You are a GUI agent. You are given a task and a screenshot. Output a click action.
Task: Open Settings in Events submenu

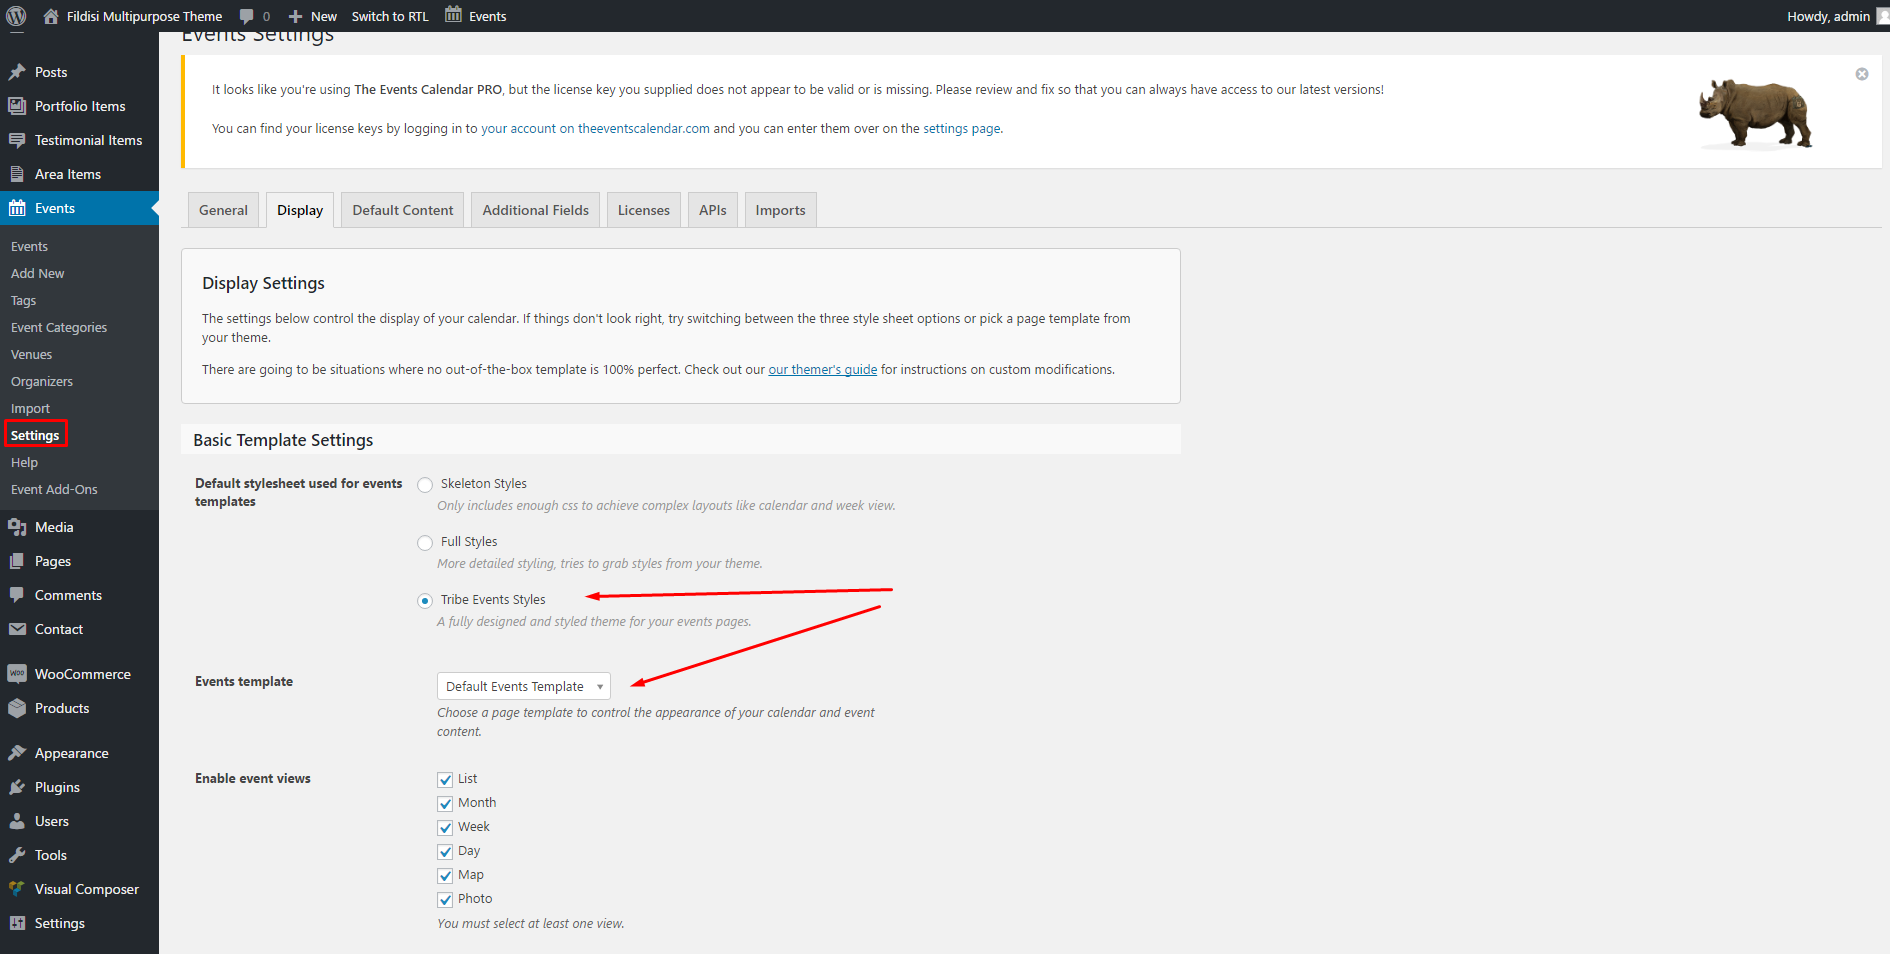coord(35,435)
